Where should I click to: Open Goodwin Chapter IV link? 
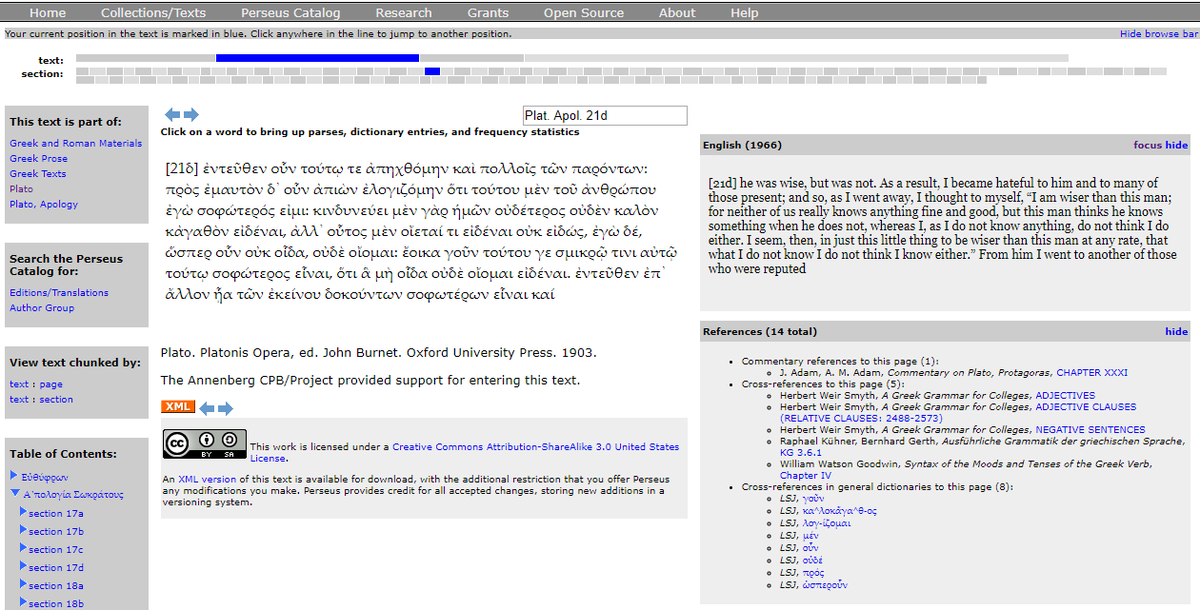(x=805, y=475)
